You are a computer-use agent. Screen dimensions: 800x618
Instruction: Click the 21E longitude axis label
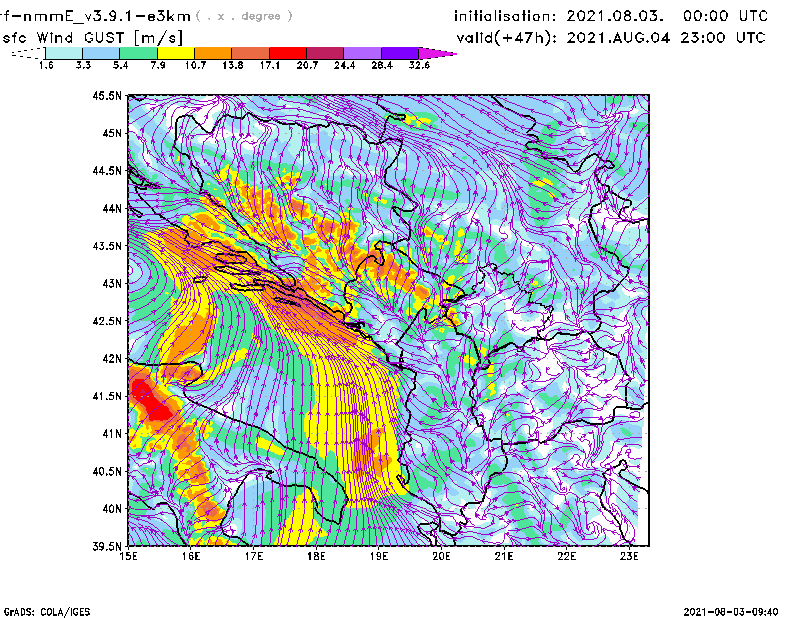click(x=504, y=556)
